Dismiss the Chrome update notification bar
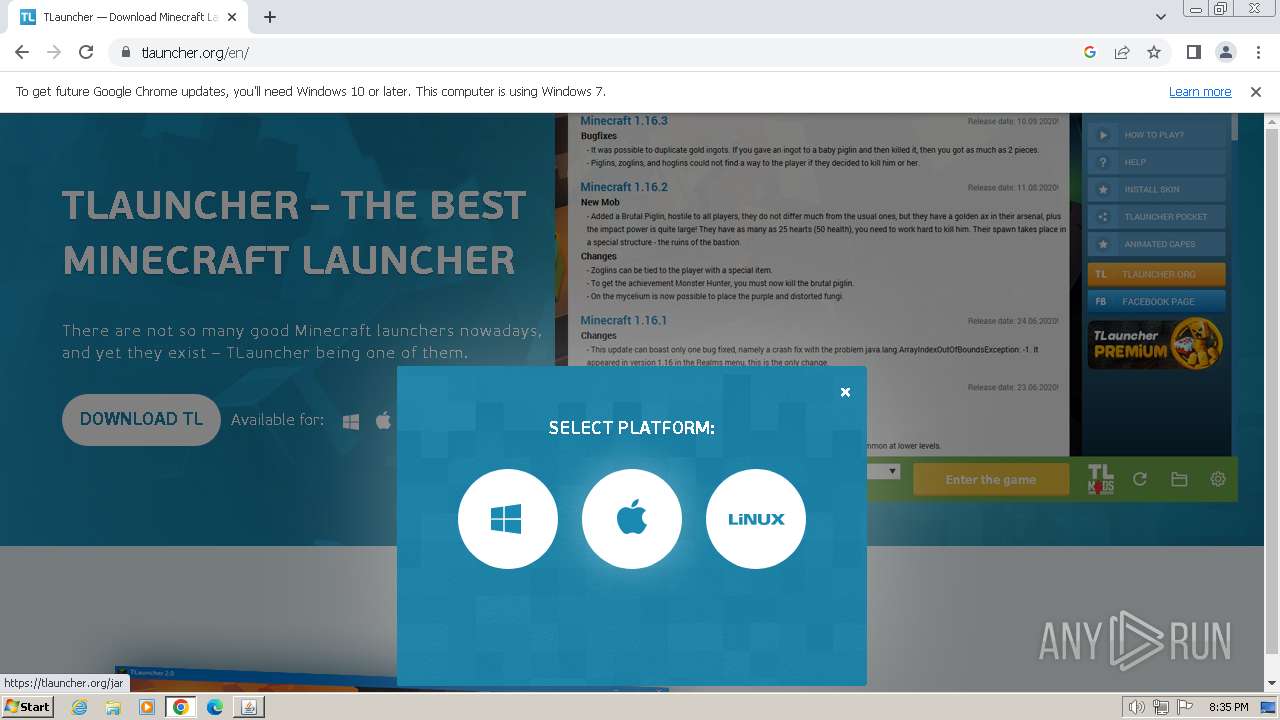Screen dimensions: 1280x720 (1256, 91)
